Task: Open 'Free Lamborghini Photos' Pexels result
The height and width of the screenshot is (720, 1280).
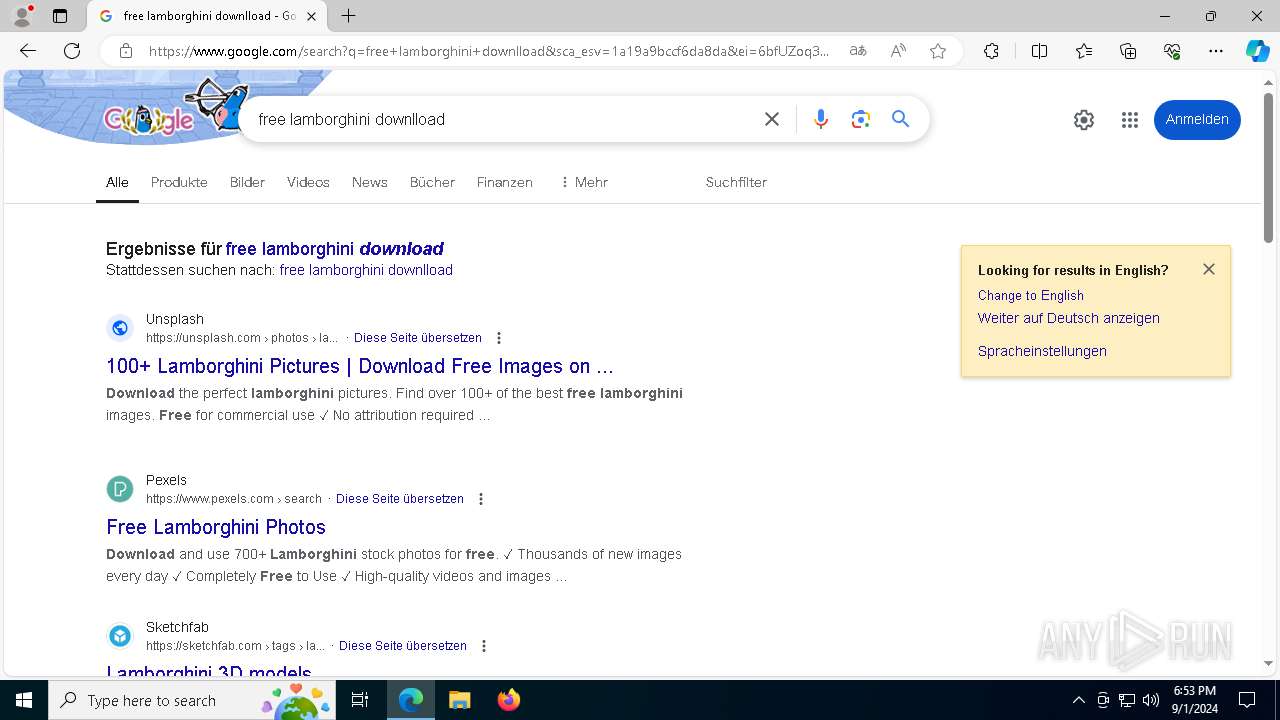Action: (x=216, y=527)
